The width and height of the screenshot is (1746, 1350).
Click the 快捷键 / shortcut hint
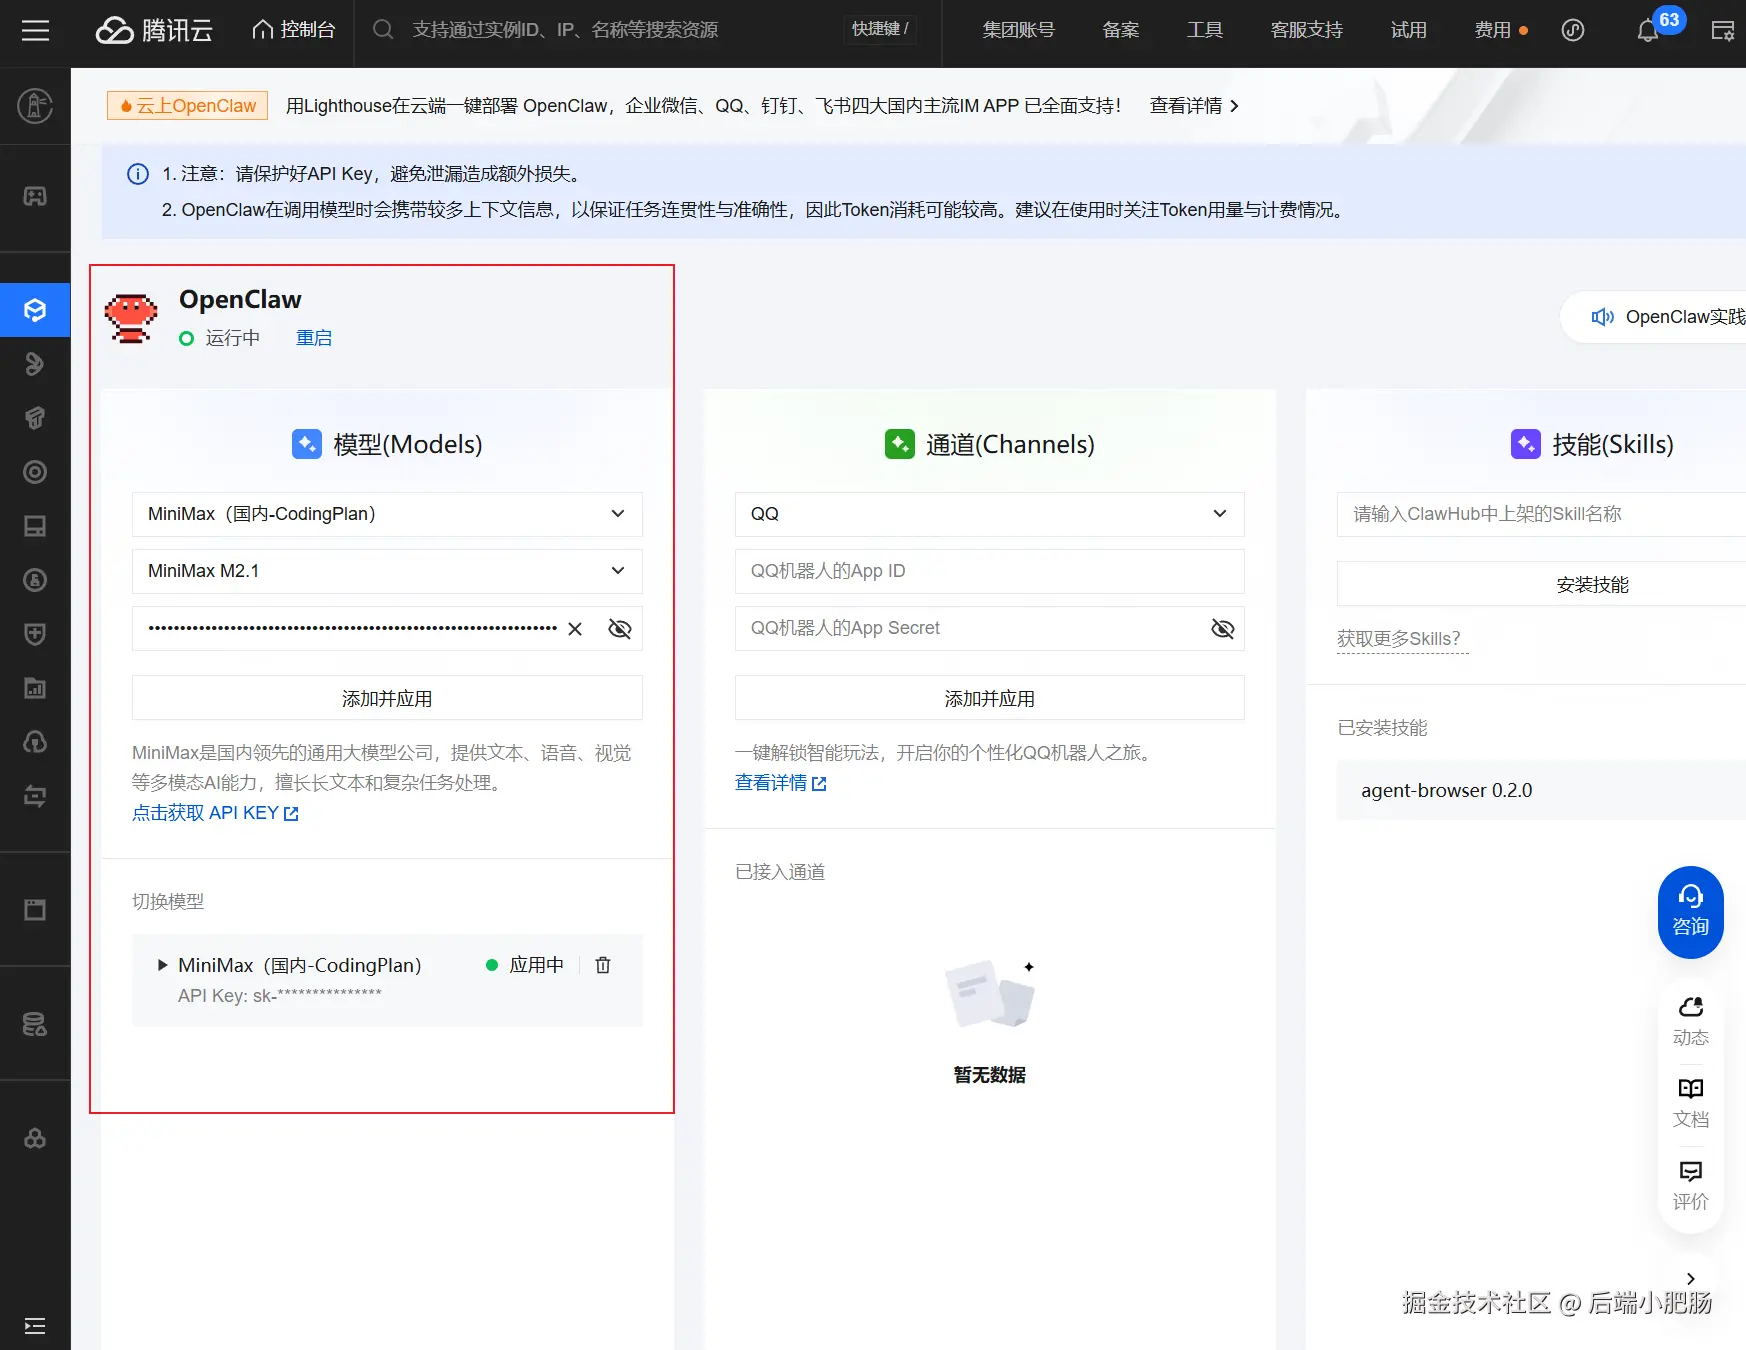point(880,30)
